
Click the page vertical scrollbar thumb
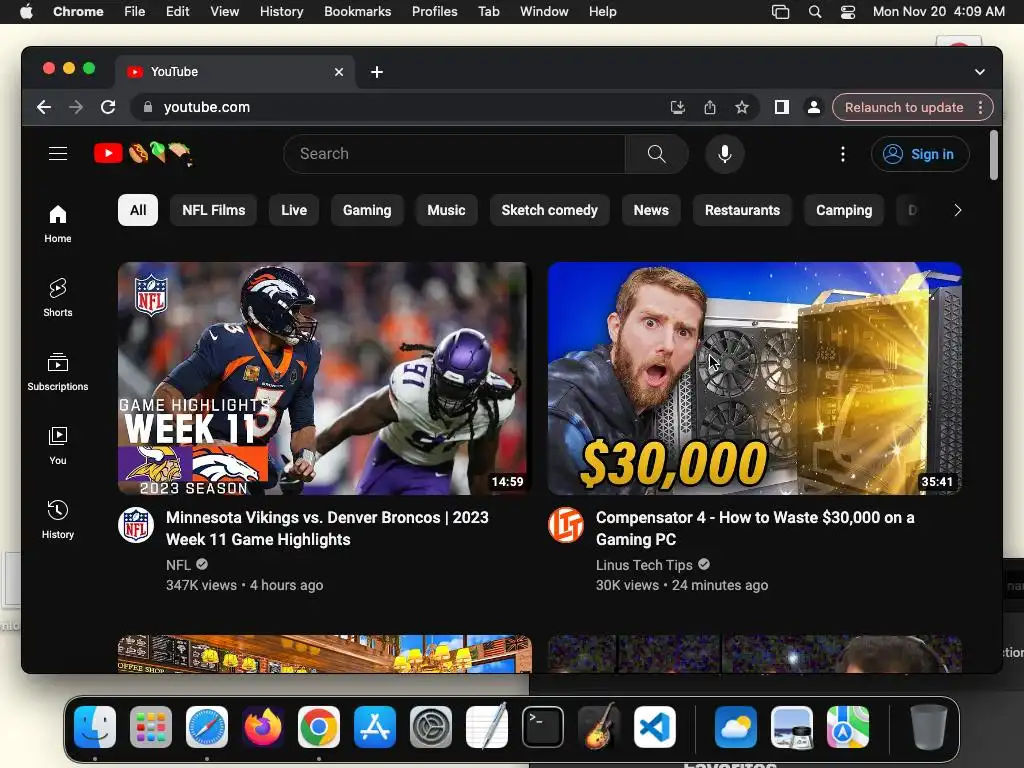(x=993, y=155)
